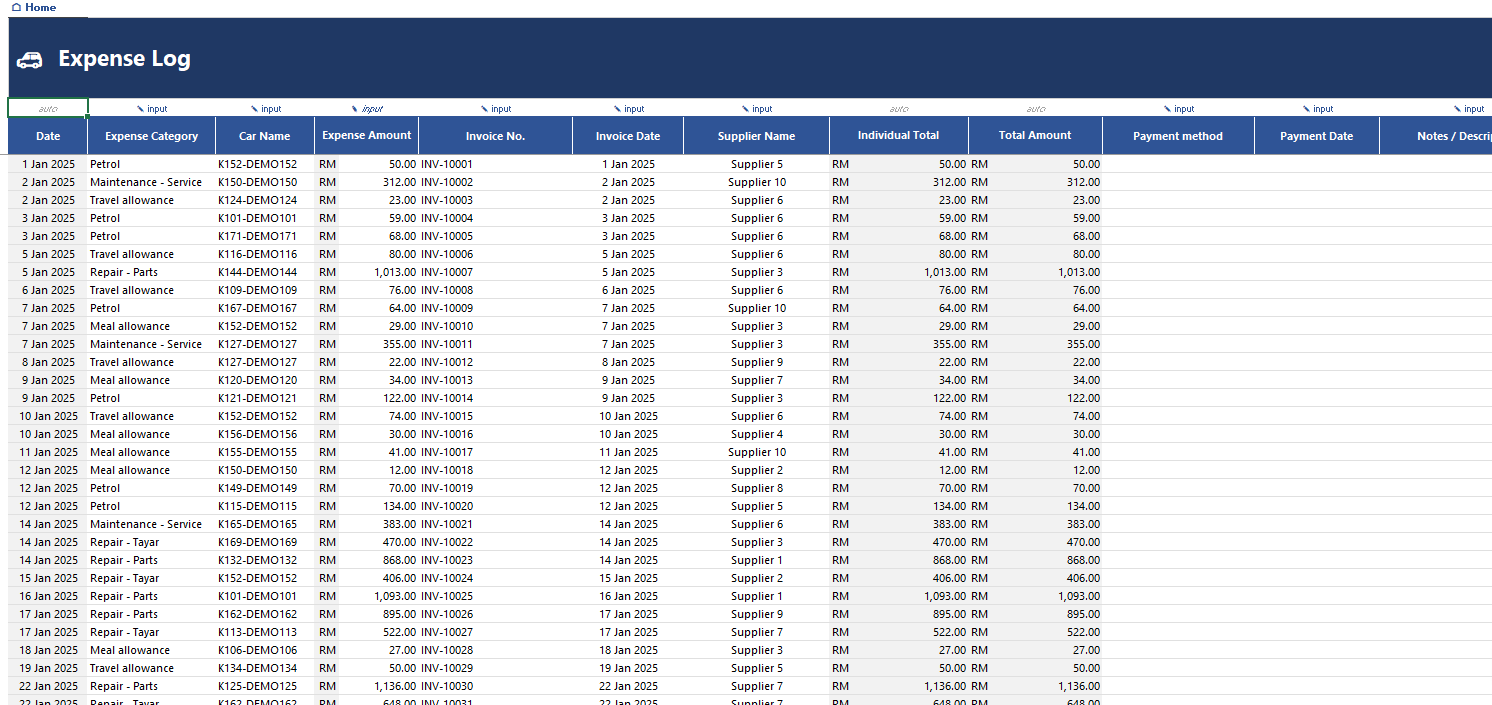This screenshot has width=1492, height=705.
Task: Click the date cell 11 Jan 2025
Action: point(48,452)
